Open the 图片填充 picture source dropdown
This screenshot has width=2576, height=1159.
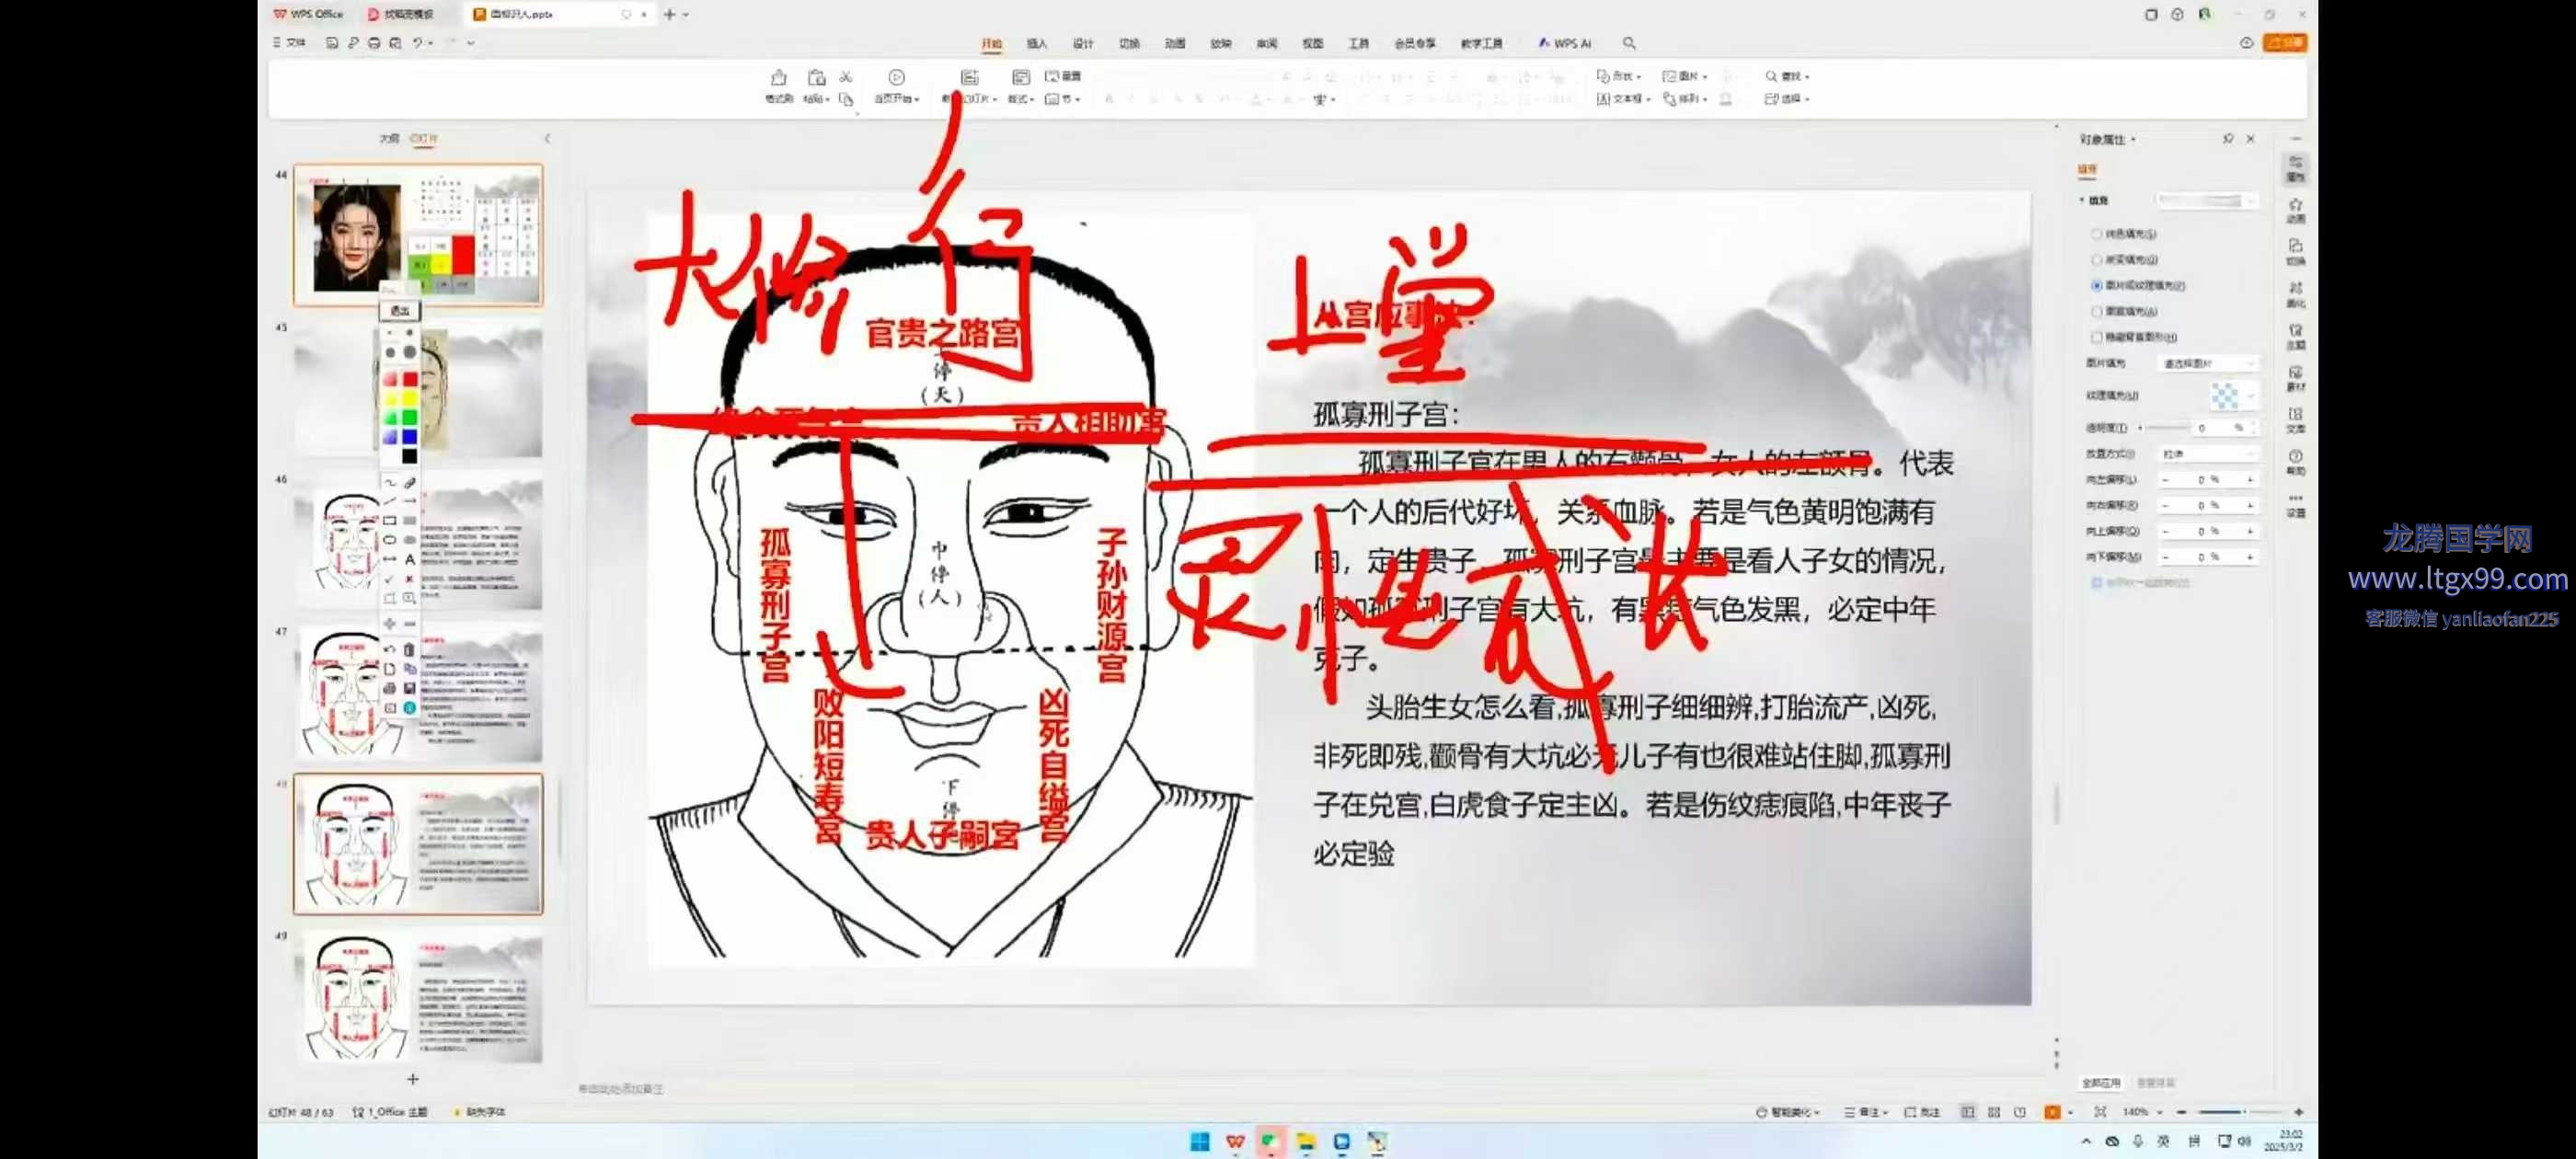point(2207,363)
